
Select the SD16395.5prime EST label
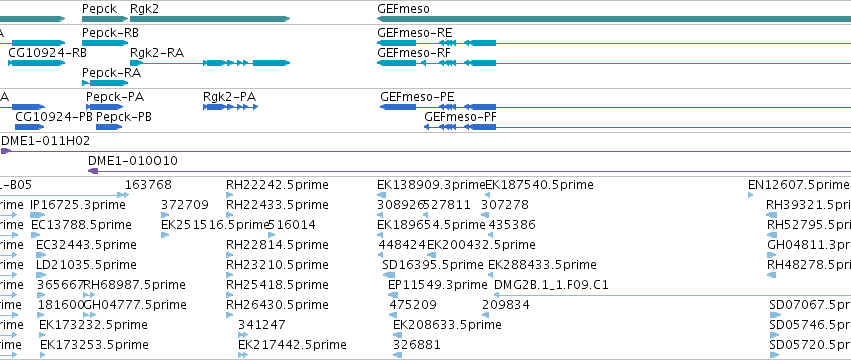[433, 265]
